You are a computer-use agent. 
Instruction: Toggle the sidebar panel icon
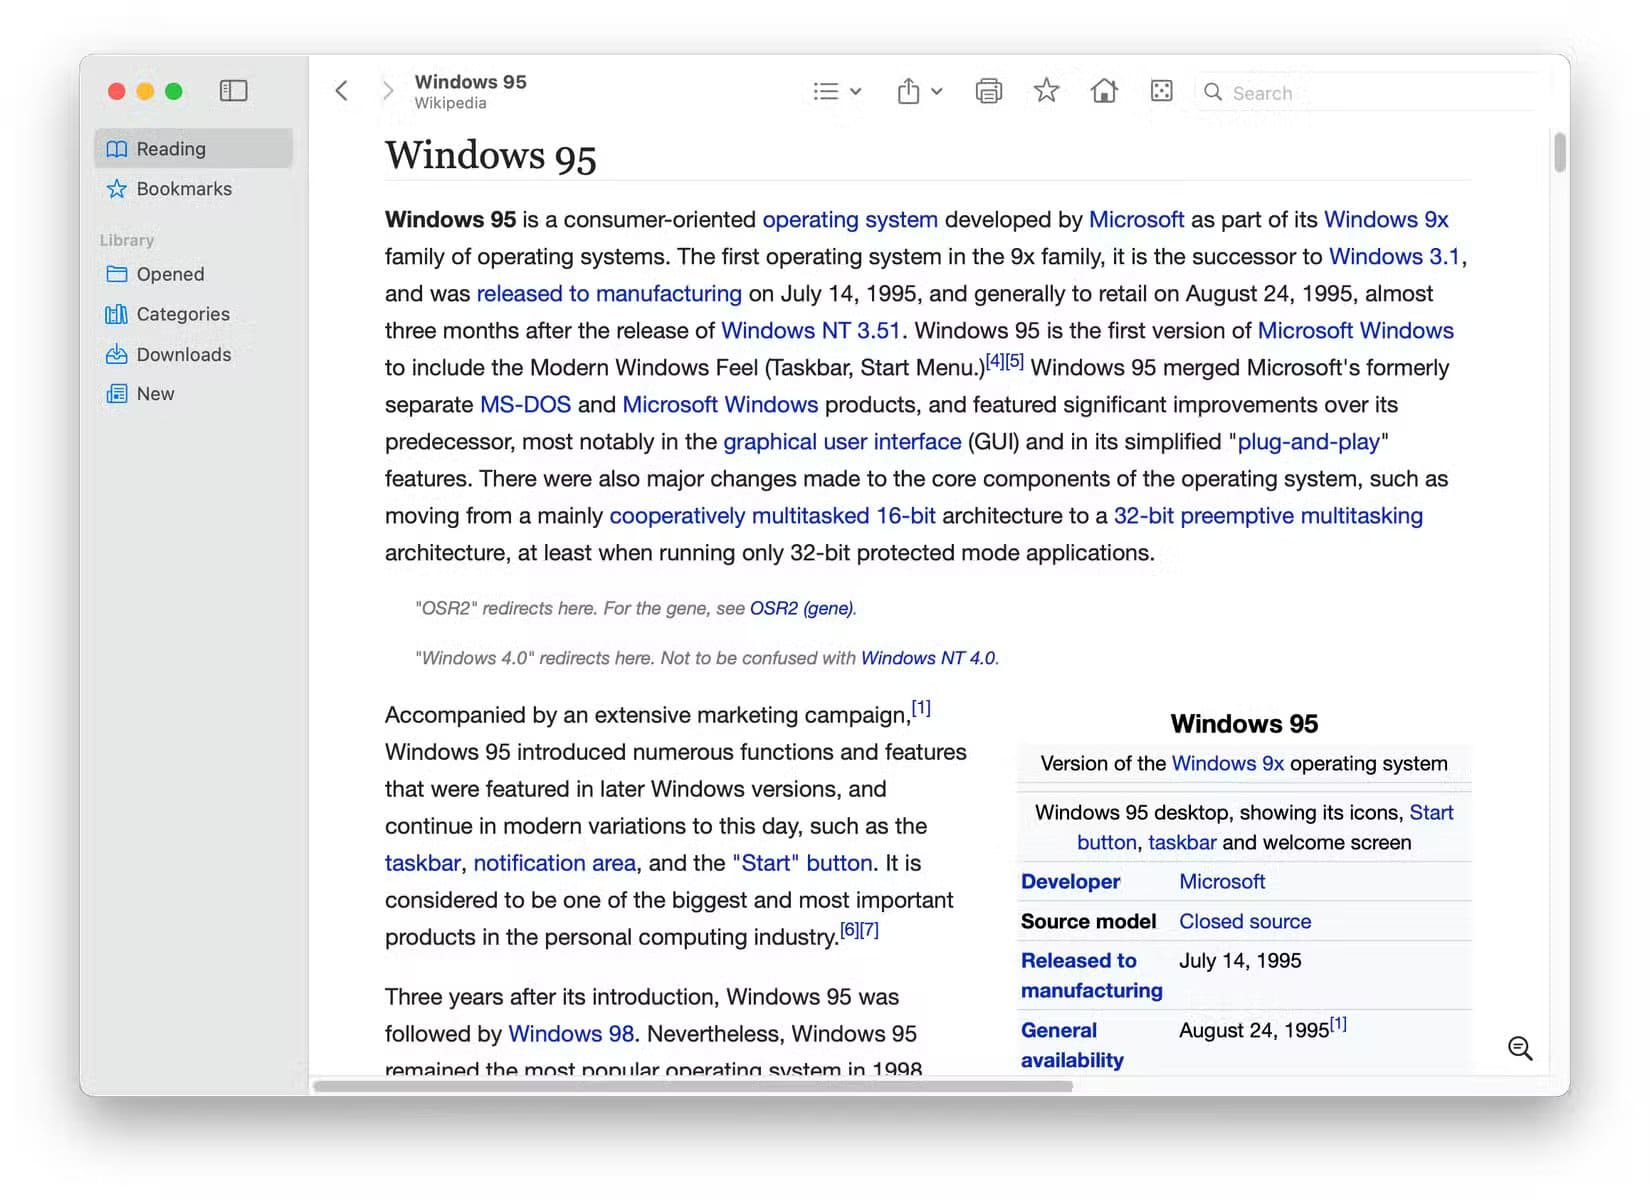point(233,91)
